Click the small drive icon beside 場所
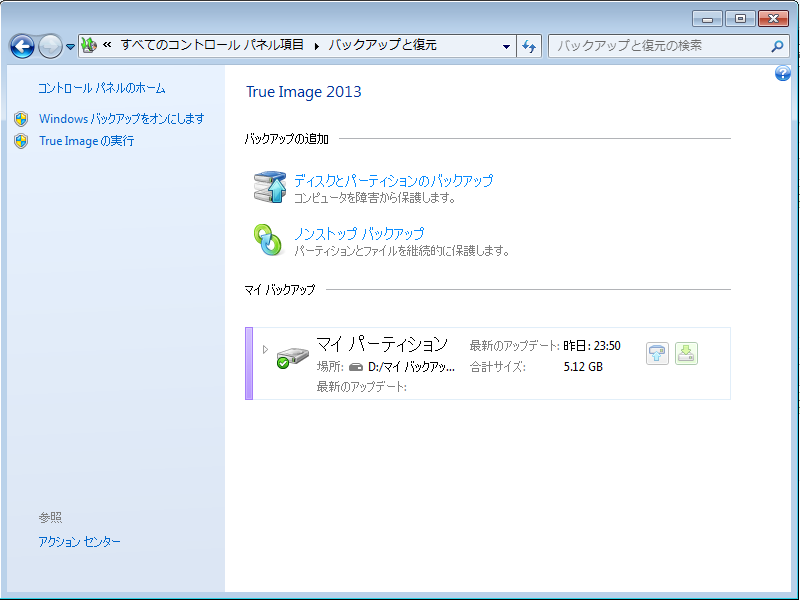Viewport: 800px width, 601px height. [x=356, y=367]
